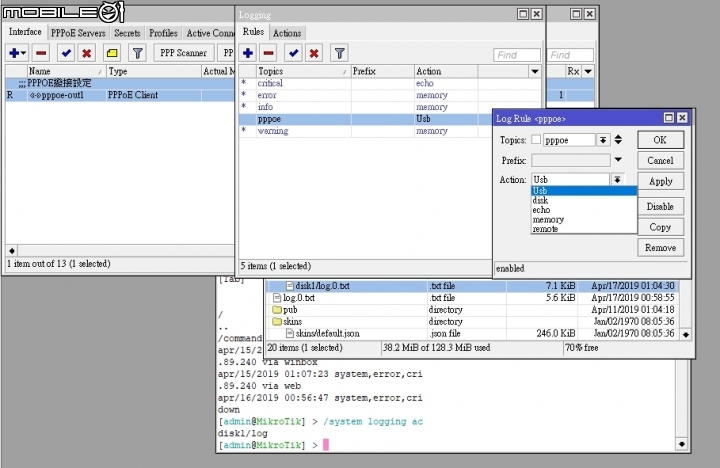The image size is (720, 468).
Task: Click horizontal scroll left arrow in PPP window
Action: coord(12,251)
